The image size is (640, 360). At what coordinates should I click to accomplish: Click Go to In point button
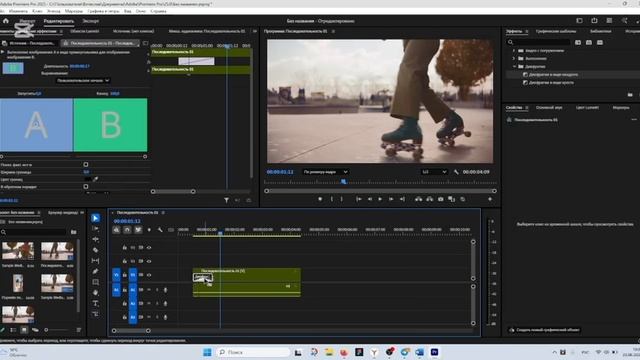358,199
